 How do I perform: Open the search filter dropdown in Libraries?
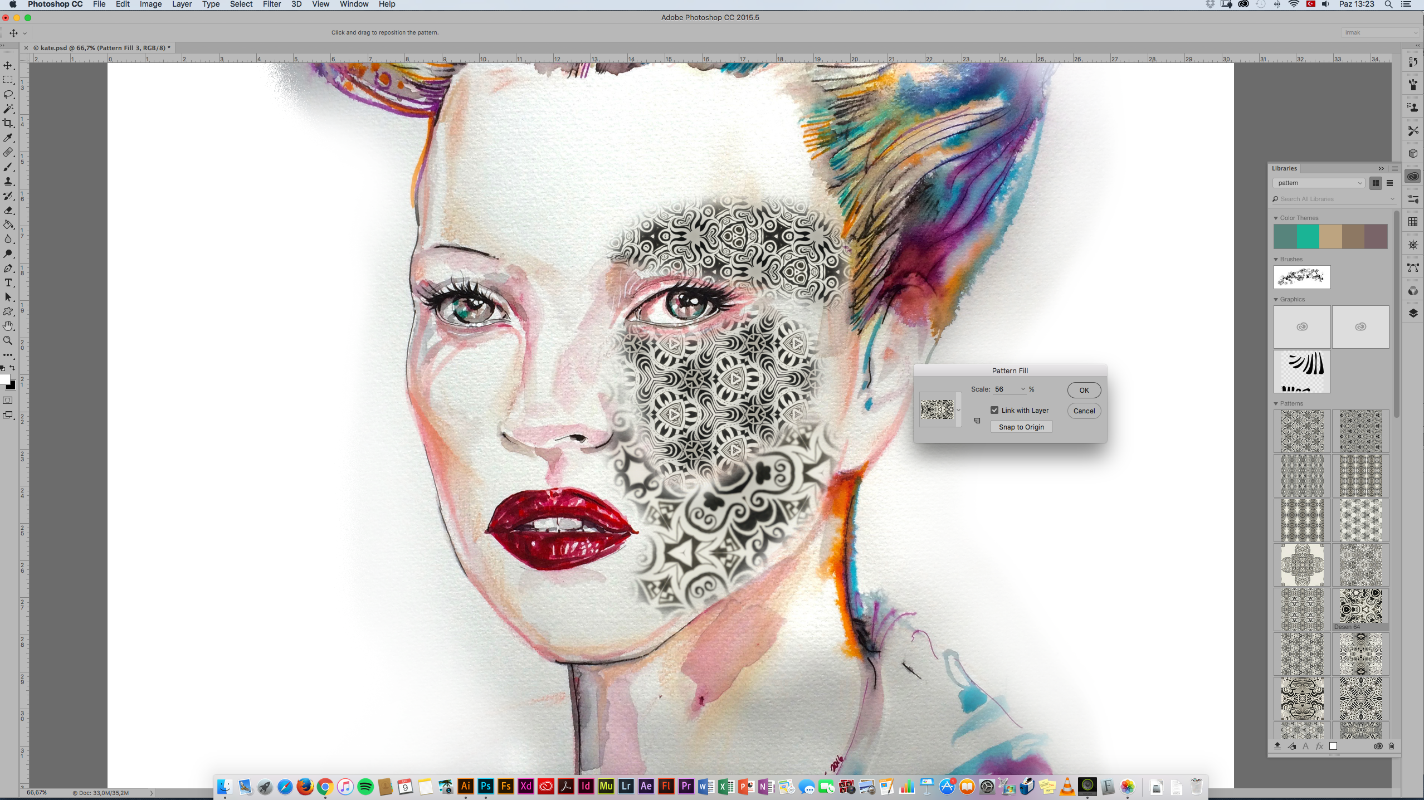(x=1392, y=199)
